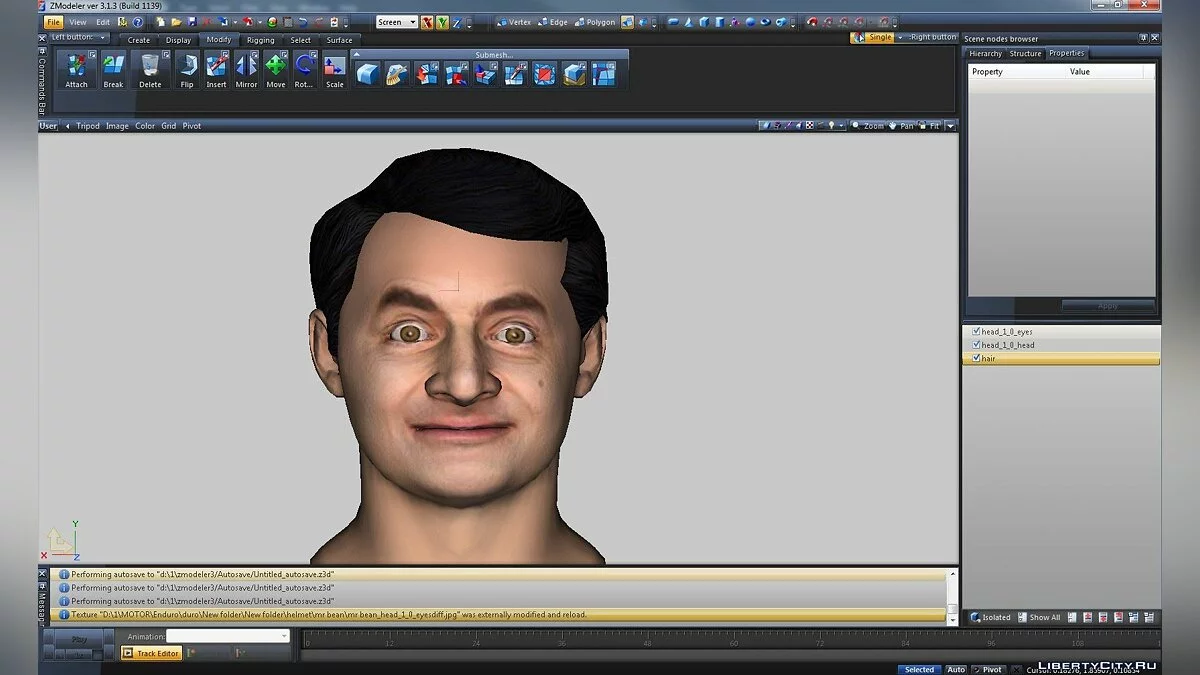Viewport: 1200px width, 675px height.
Task: Toggle the head_1_0_head visibility checkbox
Action: pyautogui.click(x=976, y=345)
